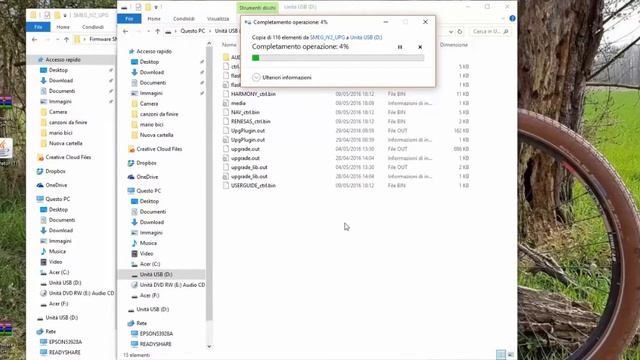Click back arrow in SMEG_IV2_UPG window

(35, 40)
